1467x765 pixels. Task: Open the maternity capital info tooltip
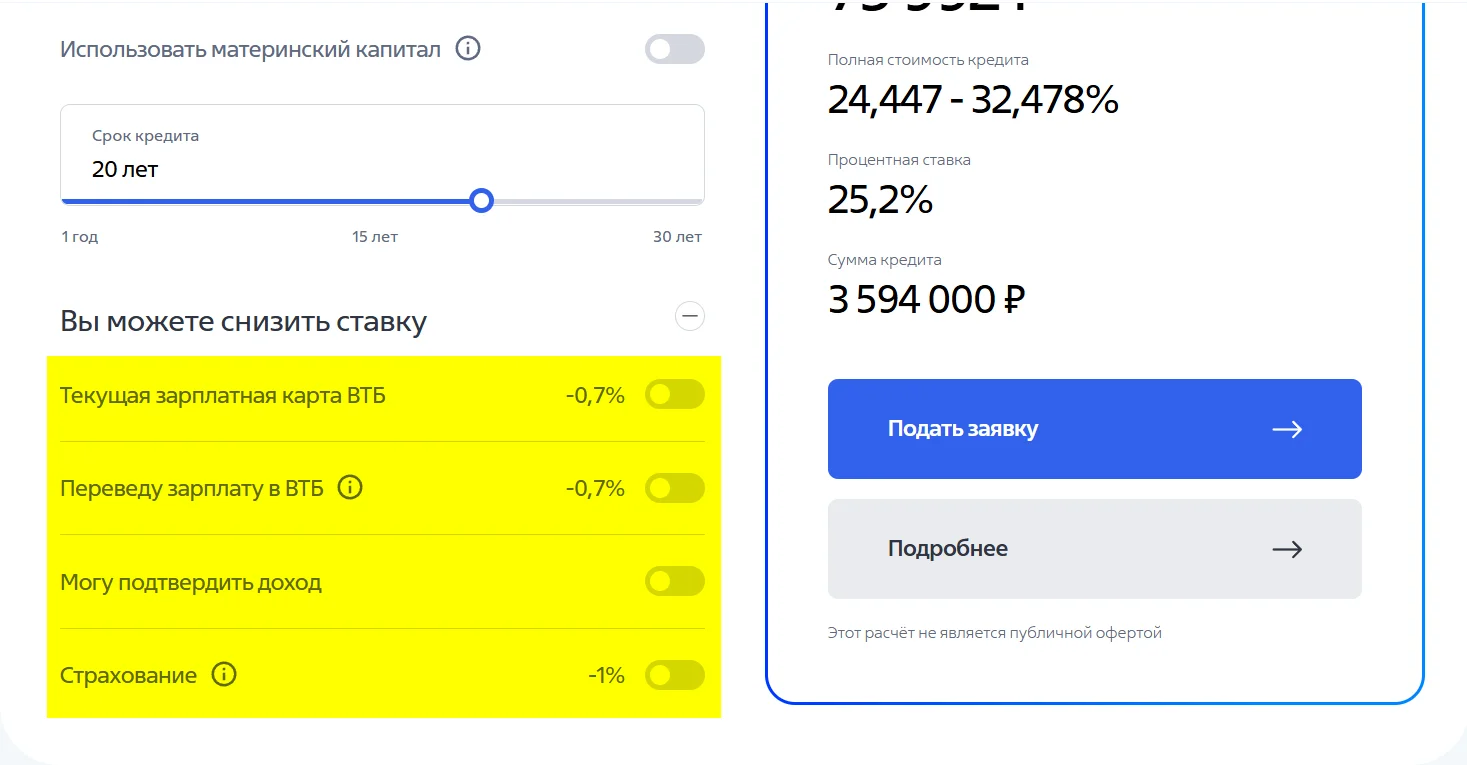[x=467, y=48]
